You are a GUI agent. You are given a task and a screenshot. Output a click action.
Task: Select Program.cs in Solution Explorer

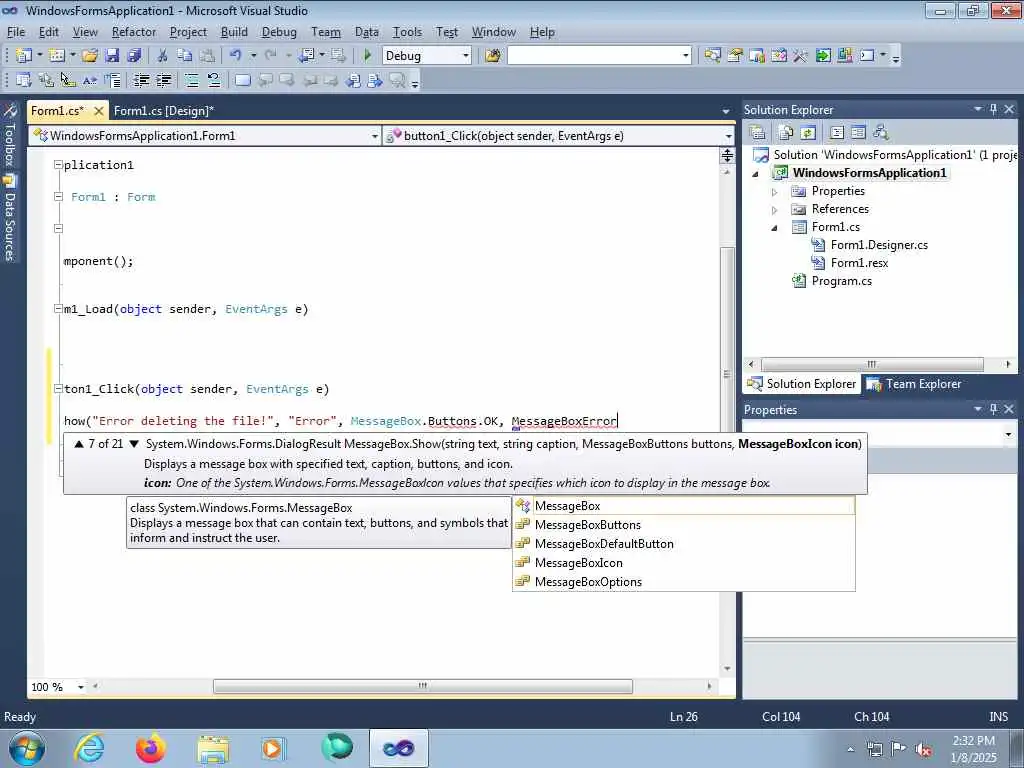point(841,281)
